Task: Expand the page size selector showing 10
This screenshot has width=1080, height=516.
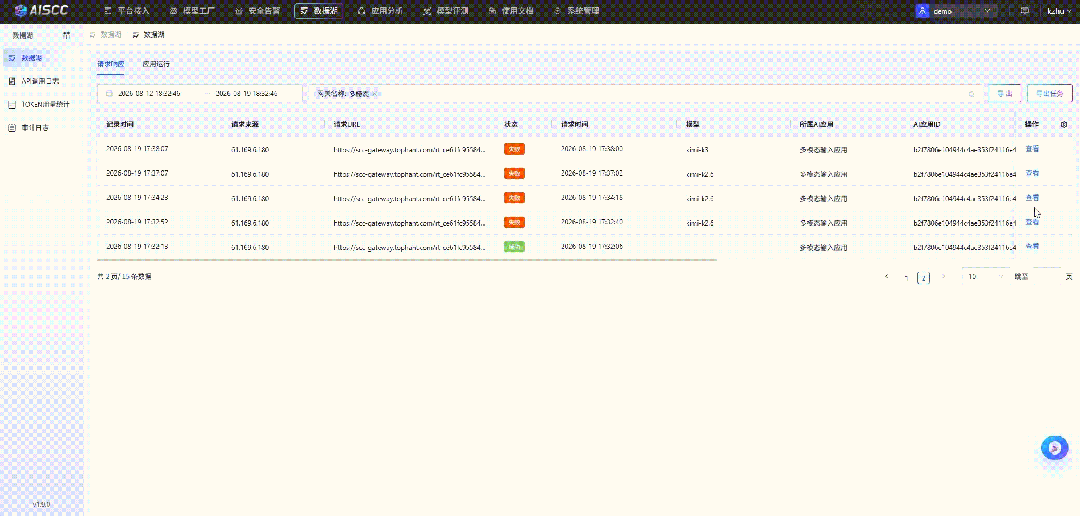Action: tap(986, 276)
